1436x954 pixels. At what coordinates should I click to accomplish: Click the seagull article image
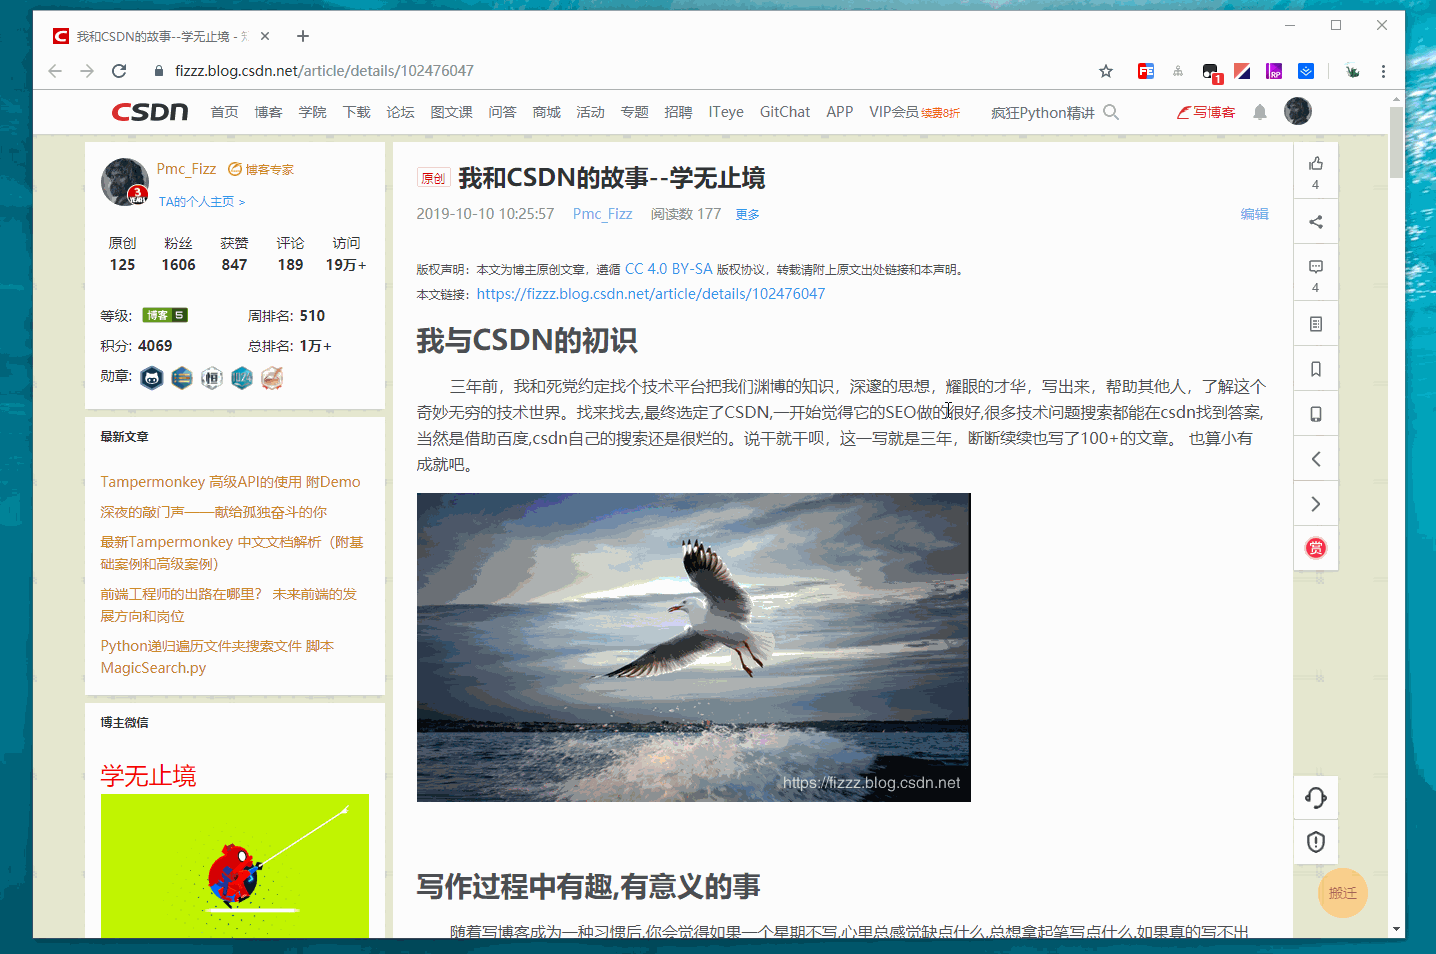(694, 647)
